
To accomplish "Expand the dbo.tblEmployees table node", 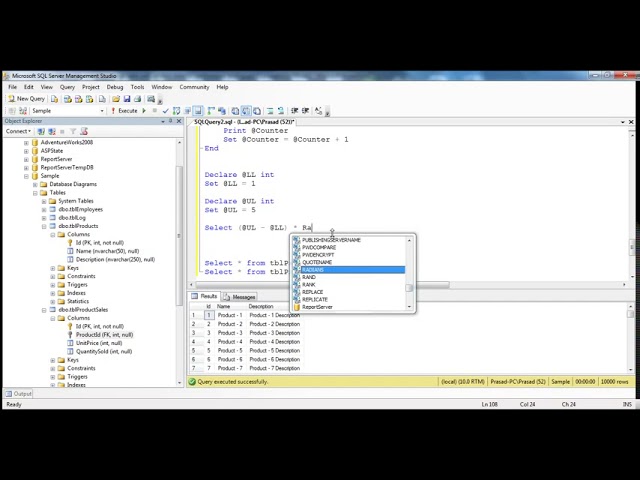I will [x=44, y=209].
